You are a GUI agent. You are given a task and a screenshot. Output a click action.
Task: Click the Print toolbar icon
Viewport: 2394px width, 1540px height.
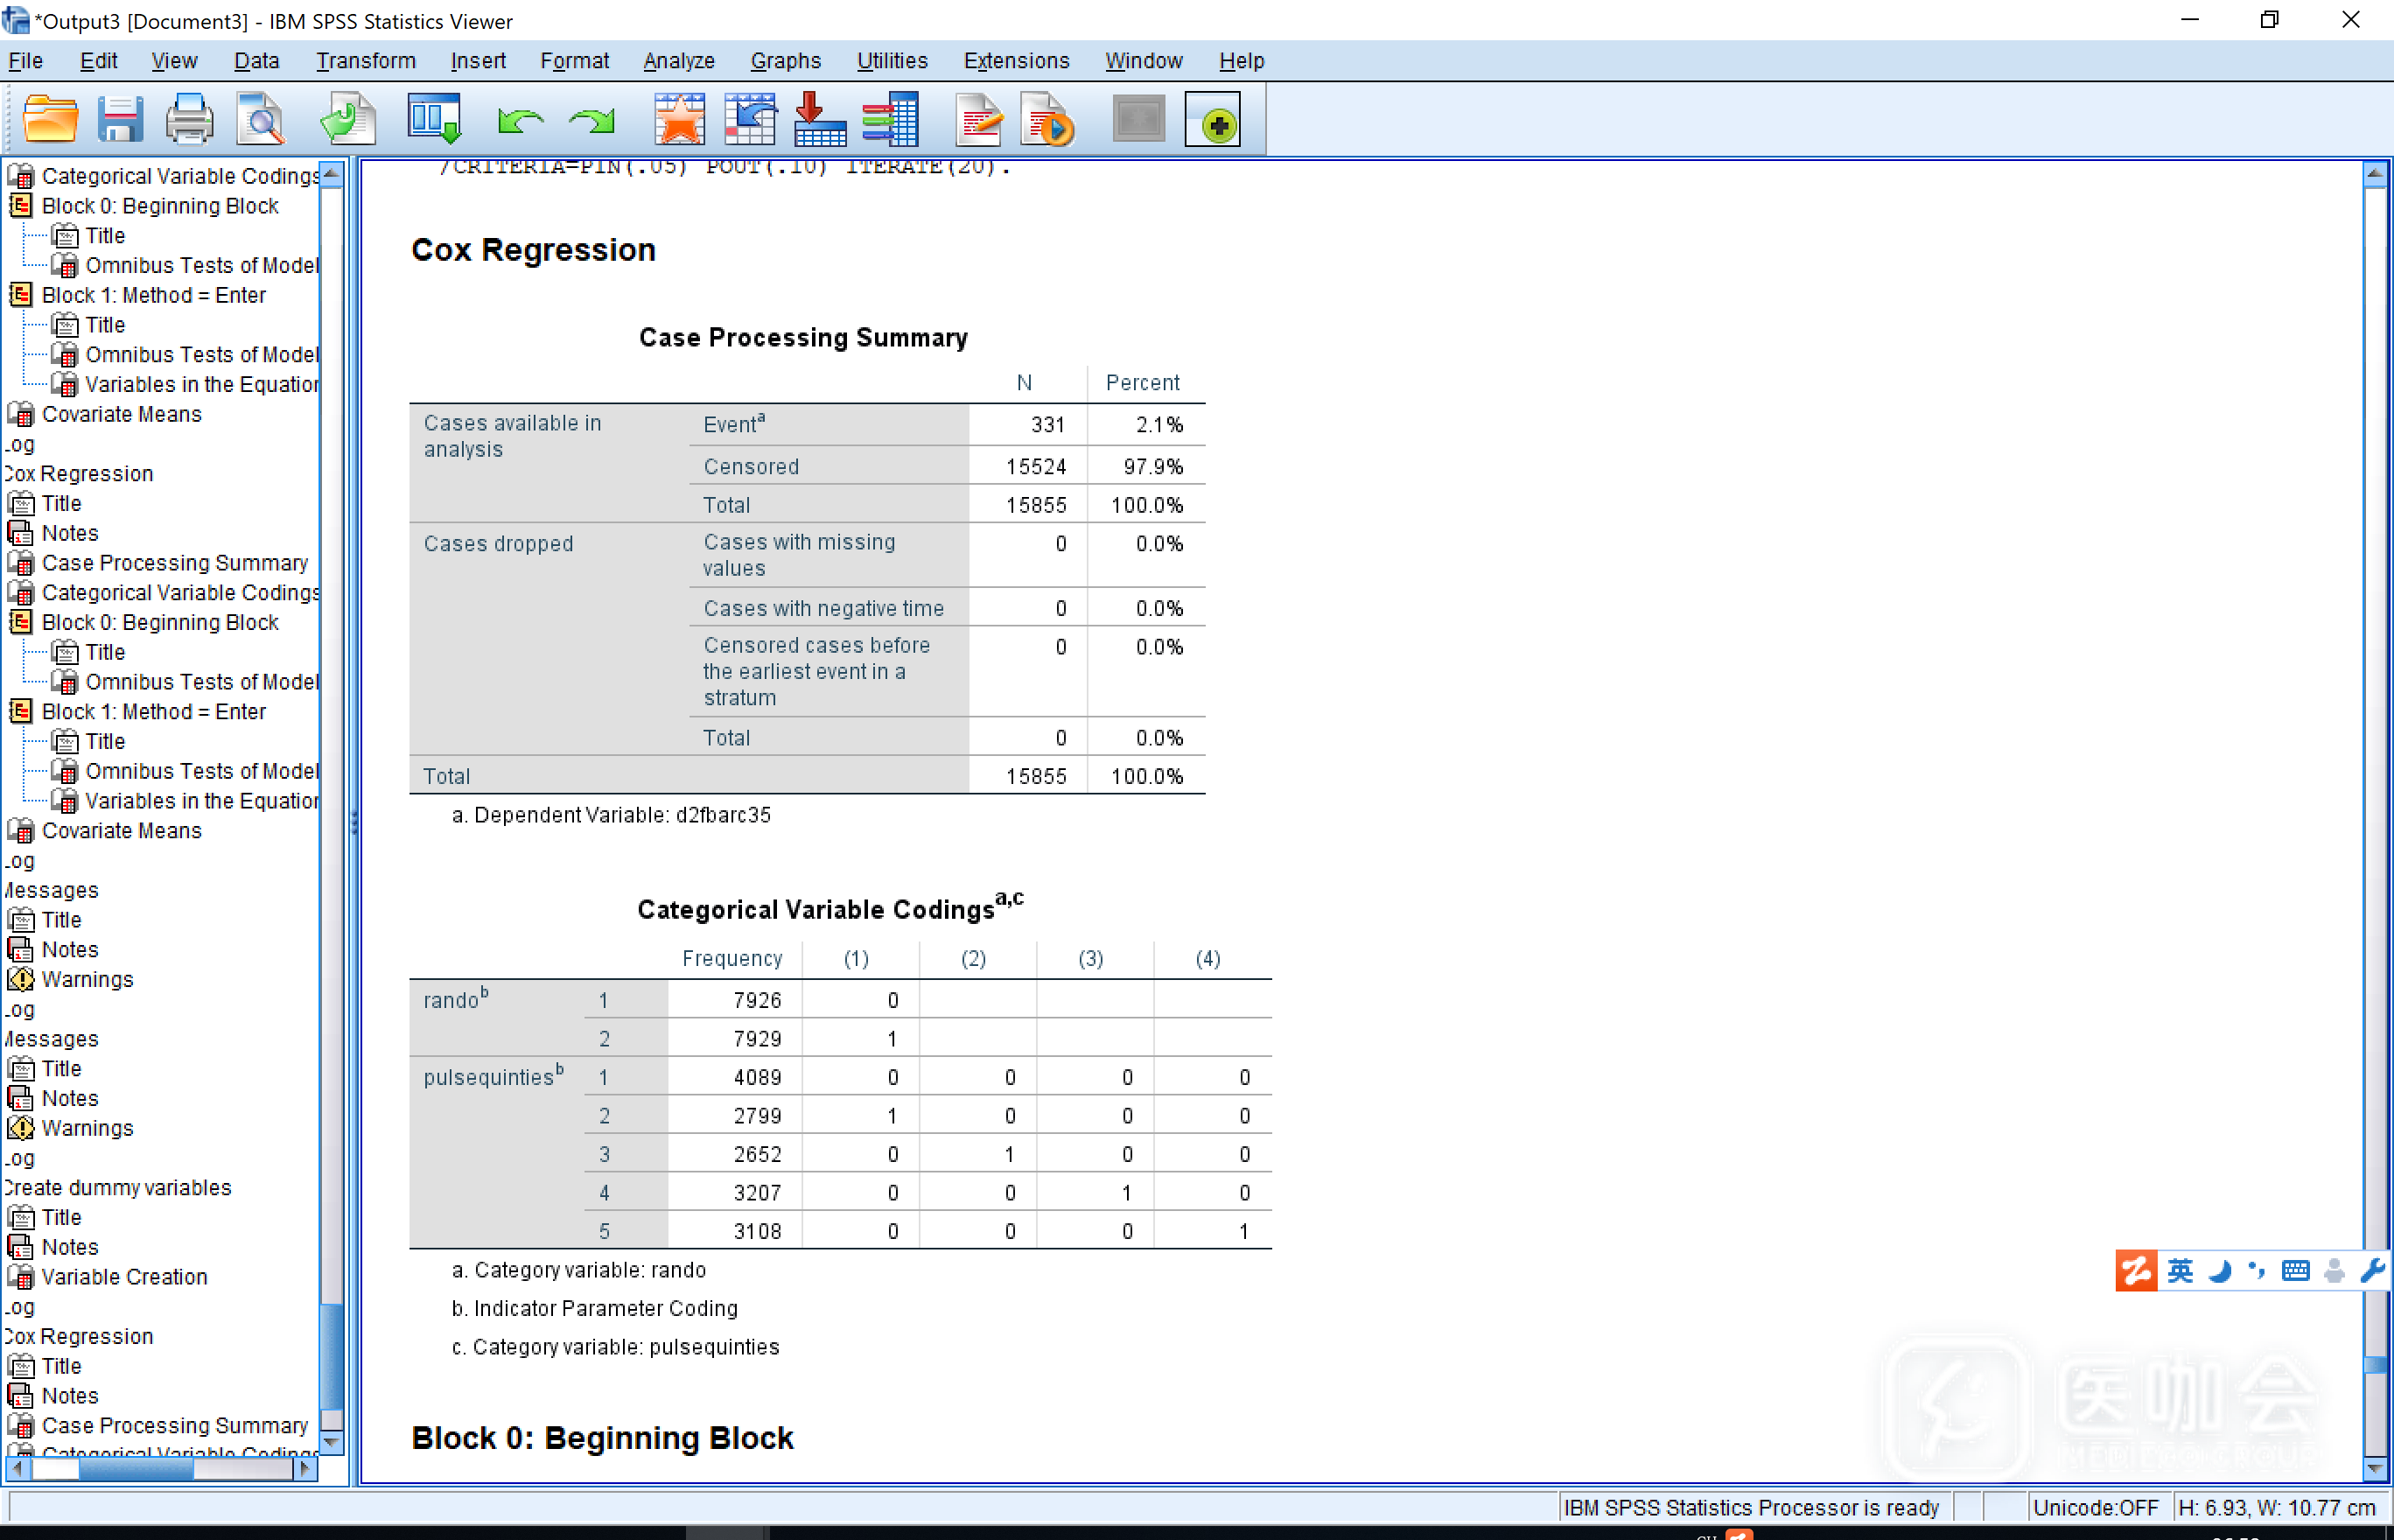pyautogui.click(x=189, y=121)
